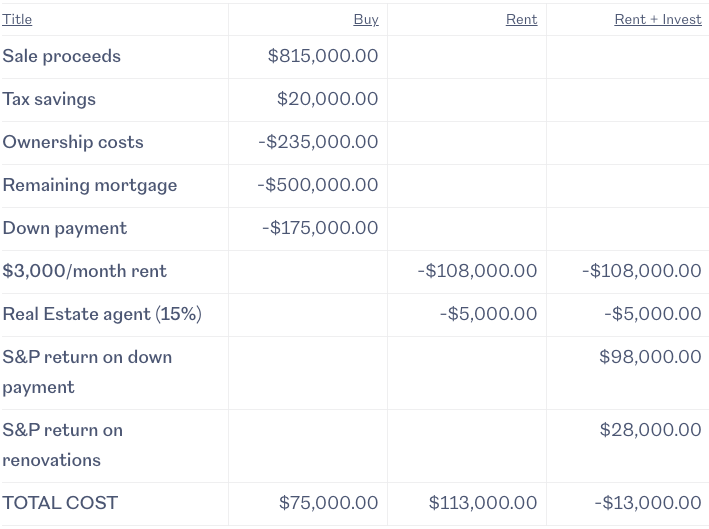Screen dimensions: 709x529
Task: Select the Rent column -$108,000.00 cell
Action: [x=477, y=271]
